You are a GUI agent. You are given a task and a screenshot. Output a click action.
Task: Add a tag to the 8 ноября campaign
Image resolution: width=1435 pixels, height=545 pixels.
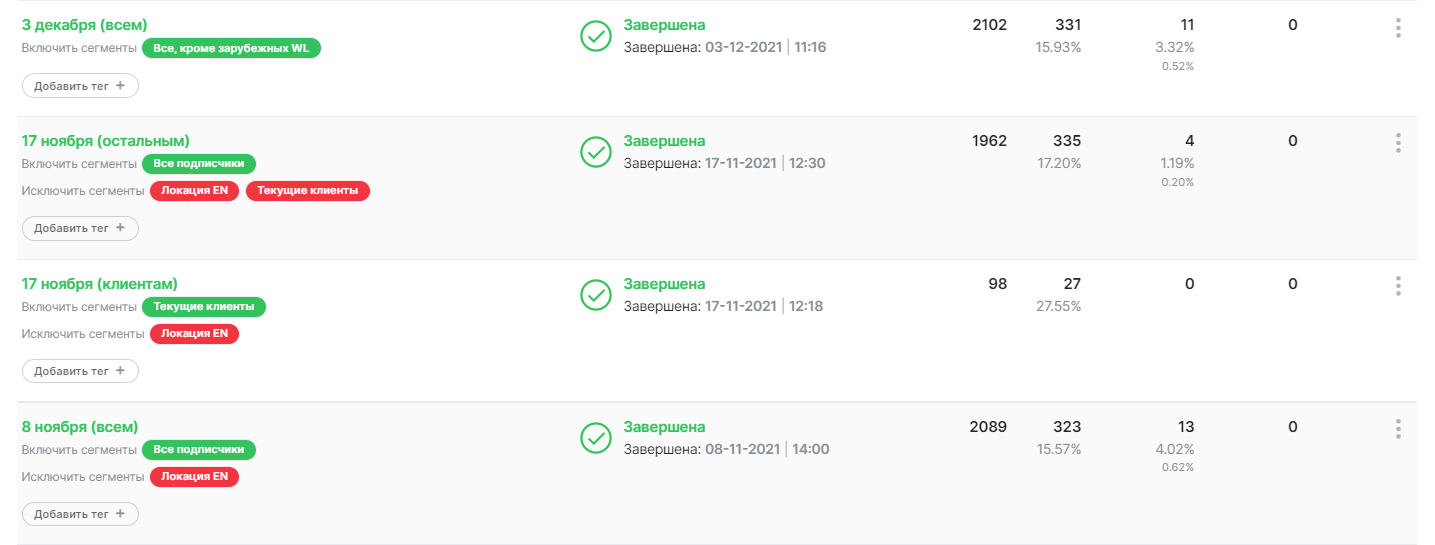coord(80,514)
